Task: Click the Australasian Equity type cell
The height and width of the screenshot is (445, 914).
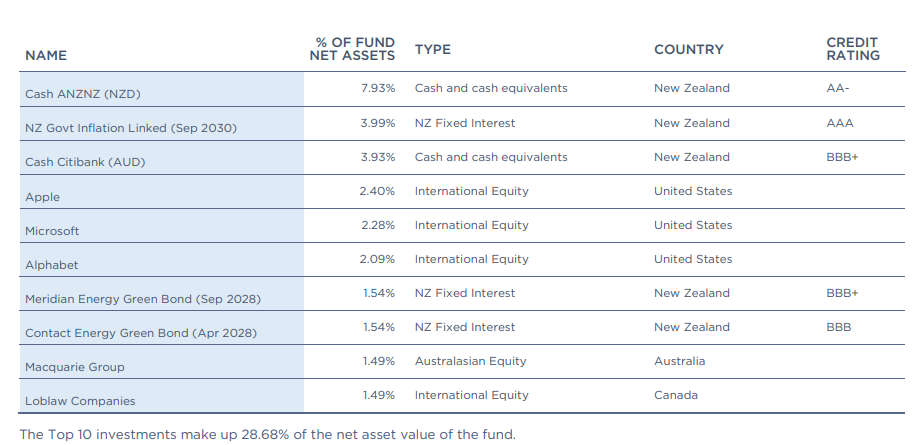Action: [x=470, y=361]
